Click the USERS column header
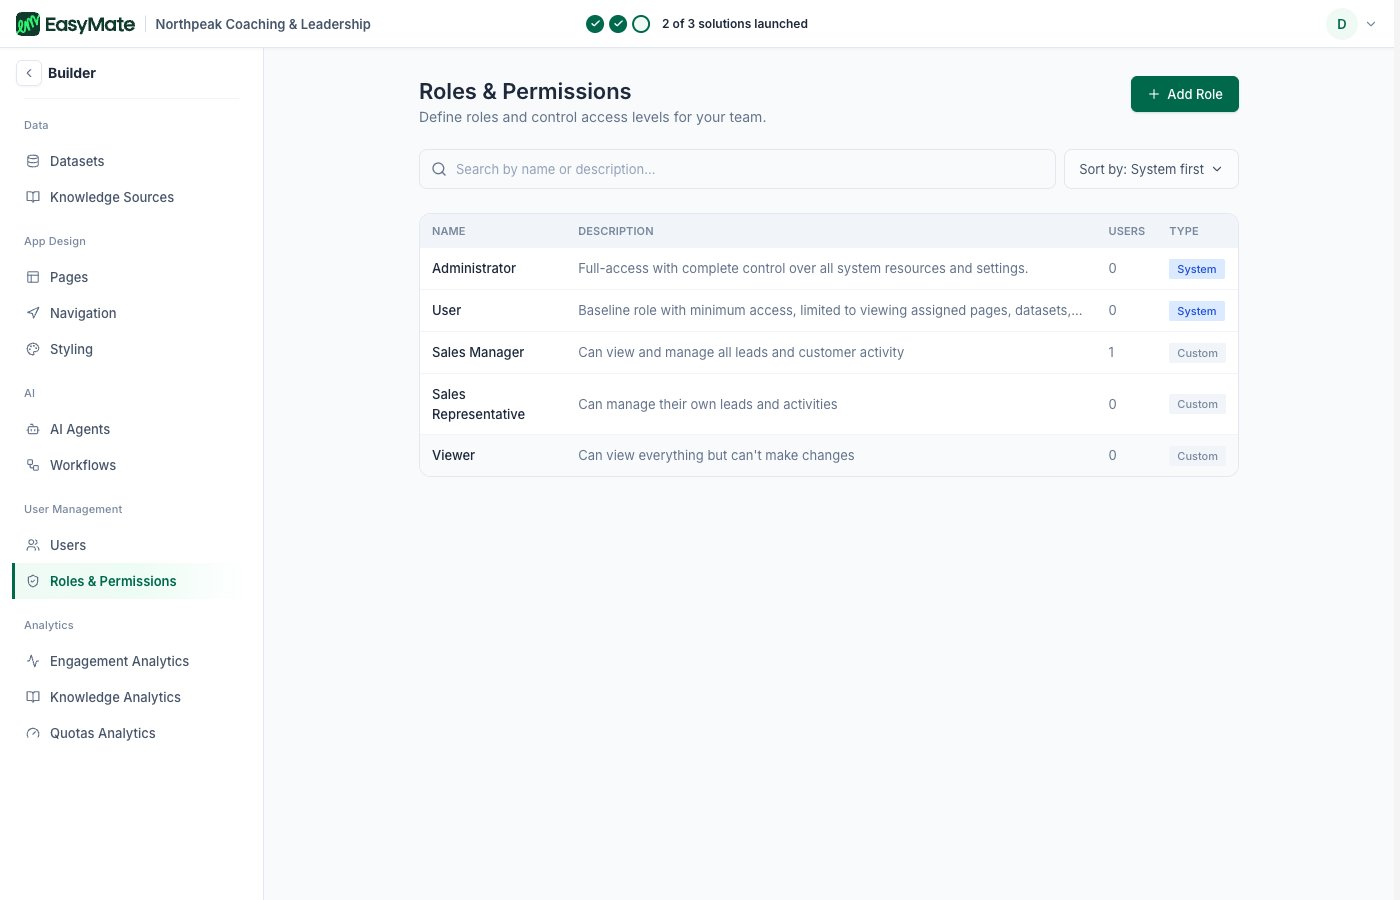Image resolution: width=1400 pixels, height=900 pixels. click(1127, 231)
